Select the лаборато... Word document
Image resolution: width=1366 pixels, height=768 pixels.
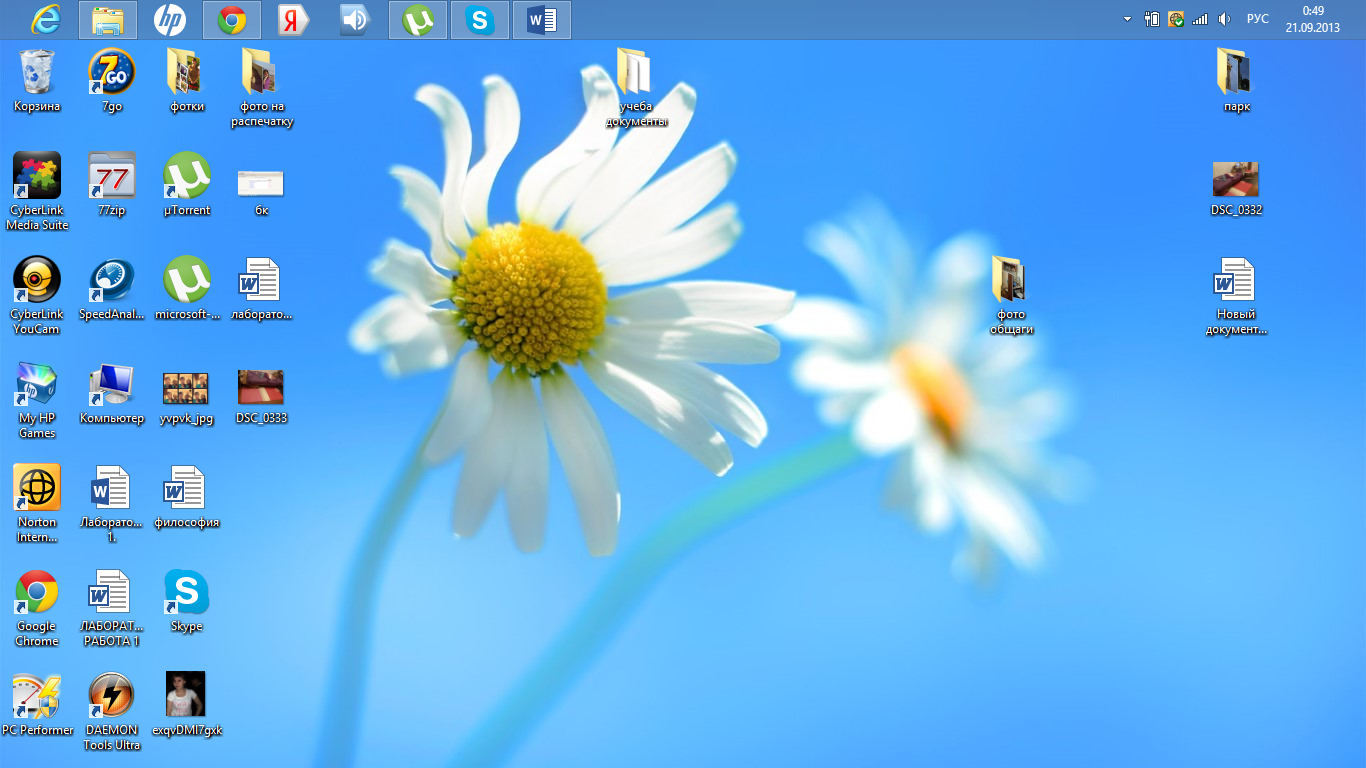[261, 289]
